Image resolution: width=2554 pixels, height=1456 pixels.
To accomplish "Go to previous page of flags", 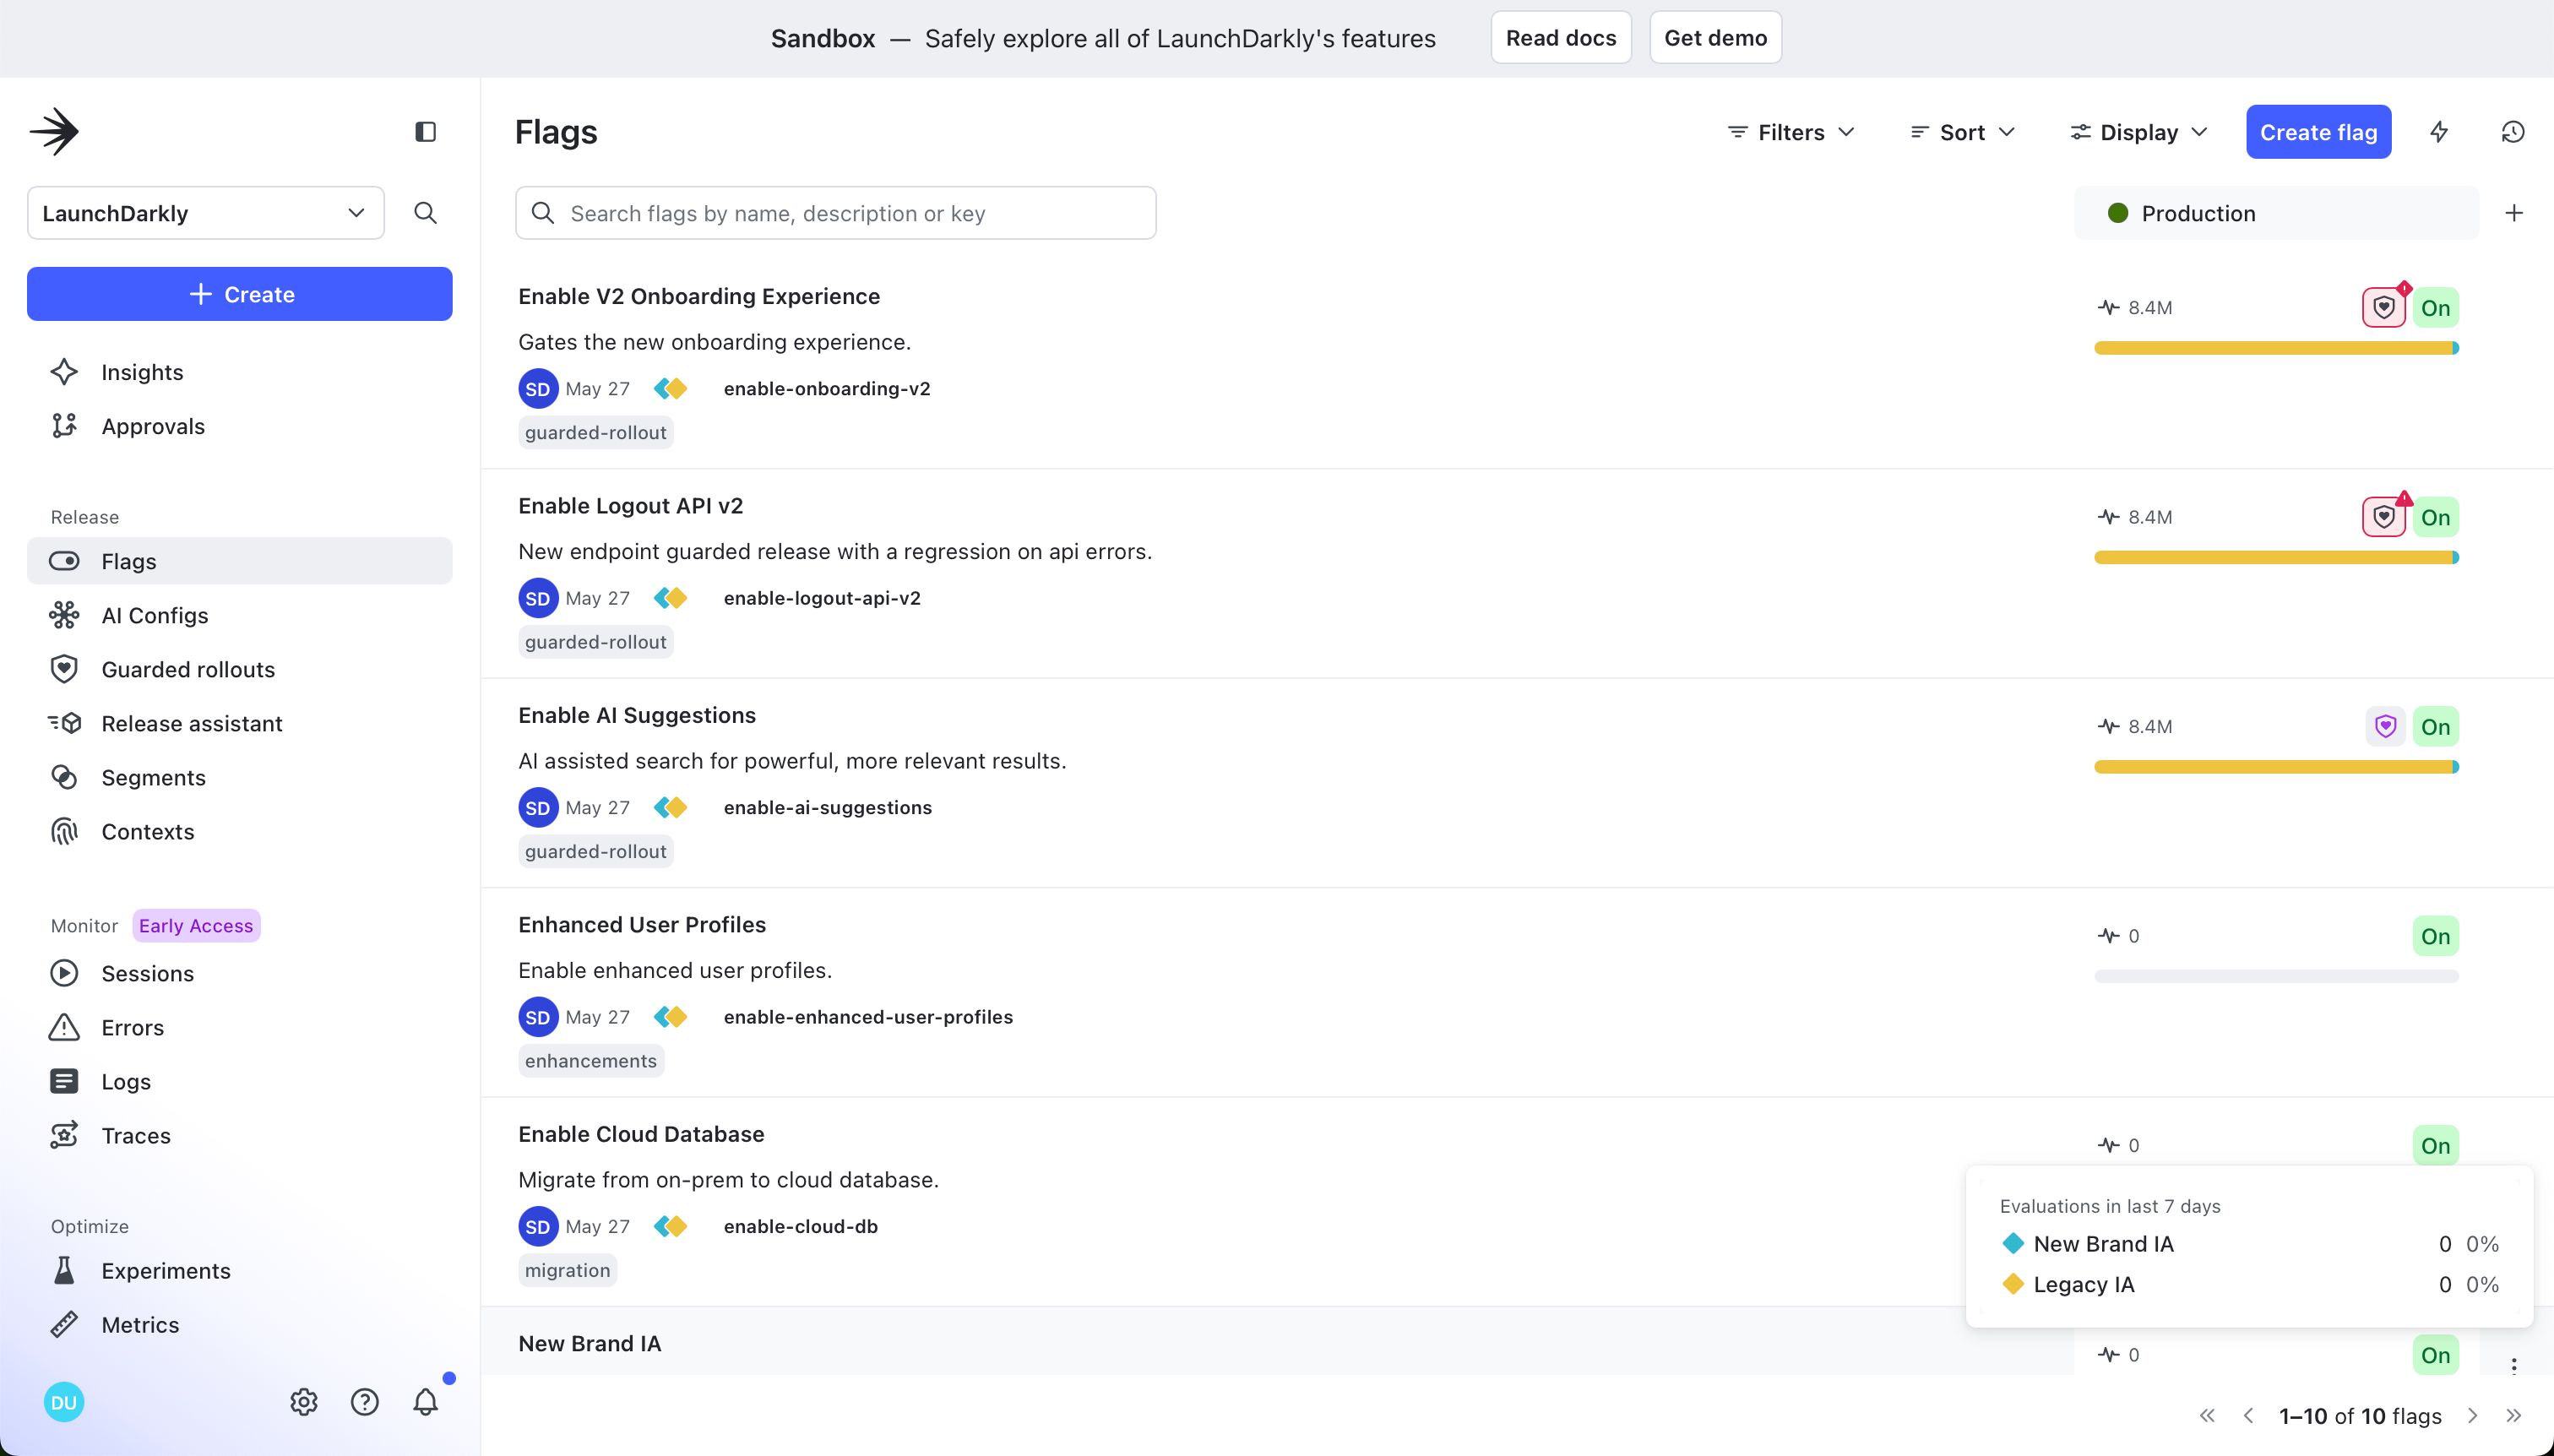I will click(x=2249, y=1416).
